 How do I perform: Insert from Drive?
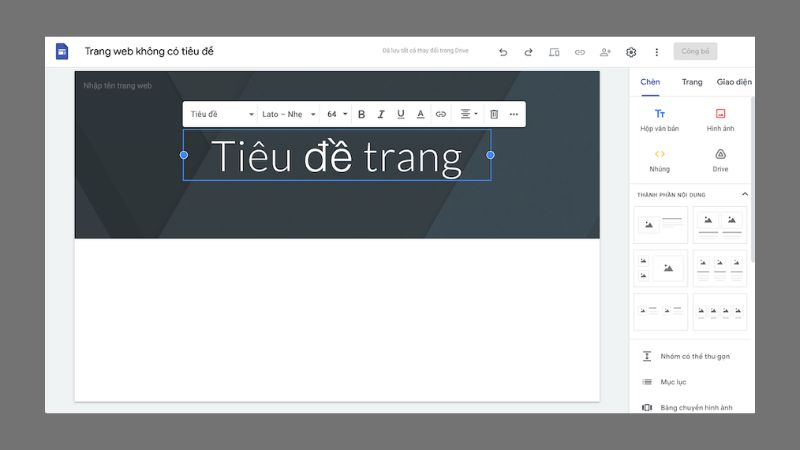(720, 160)
